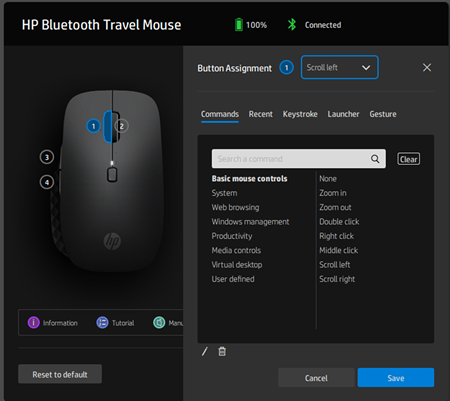Select the System category
Viewport: 450px width, 401px height.
(224, 193)
